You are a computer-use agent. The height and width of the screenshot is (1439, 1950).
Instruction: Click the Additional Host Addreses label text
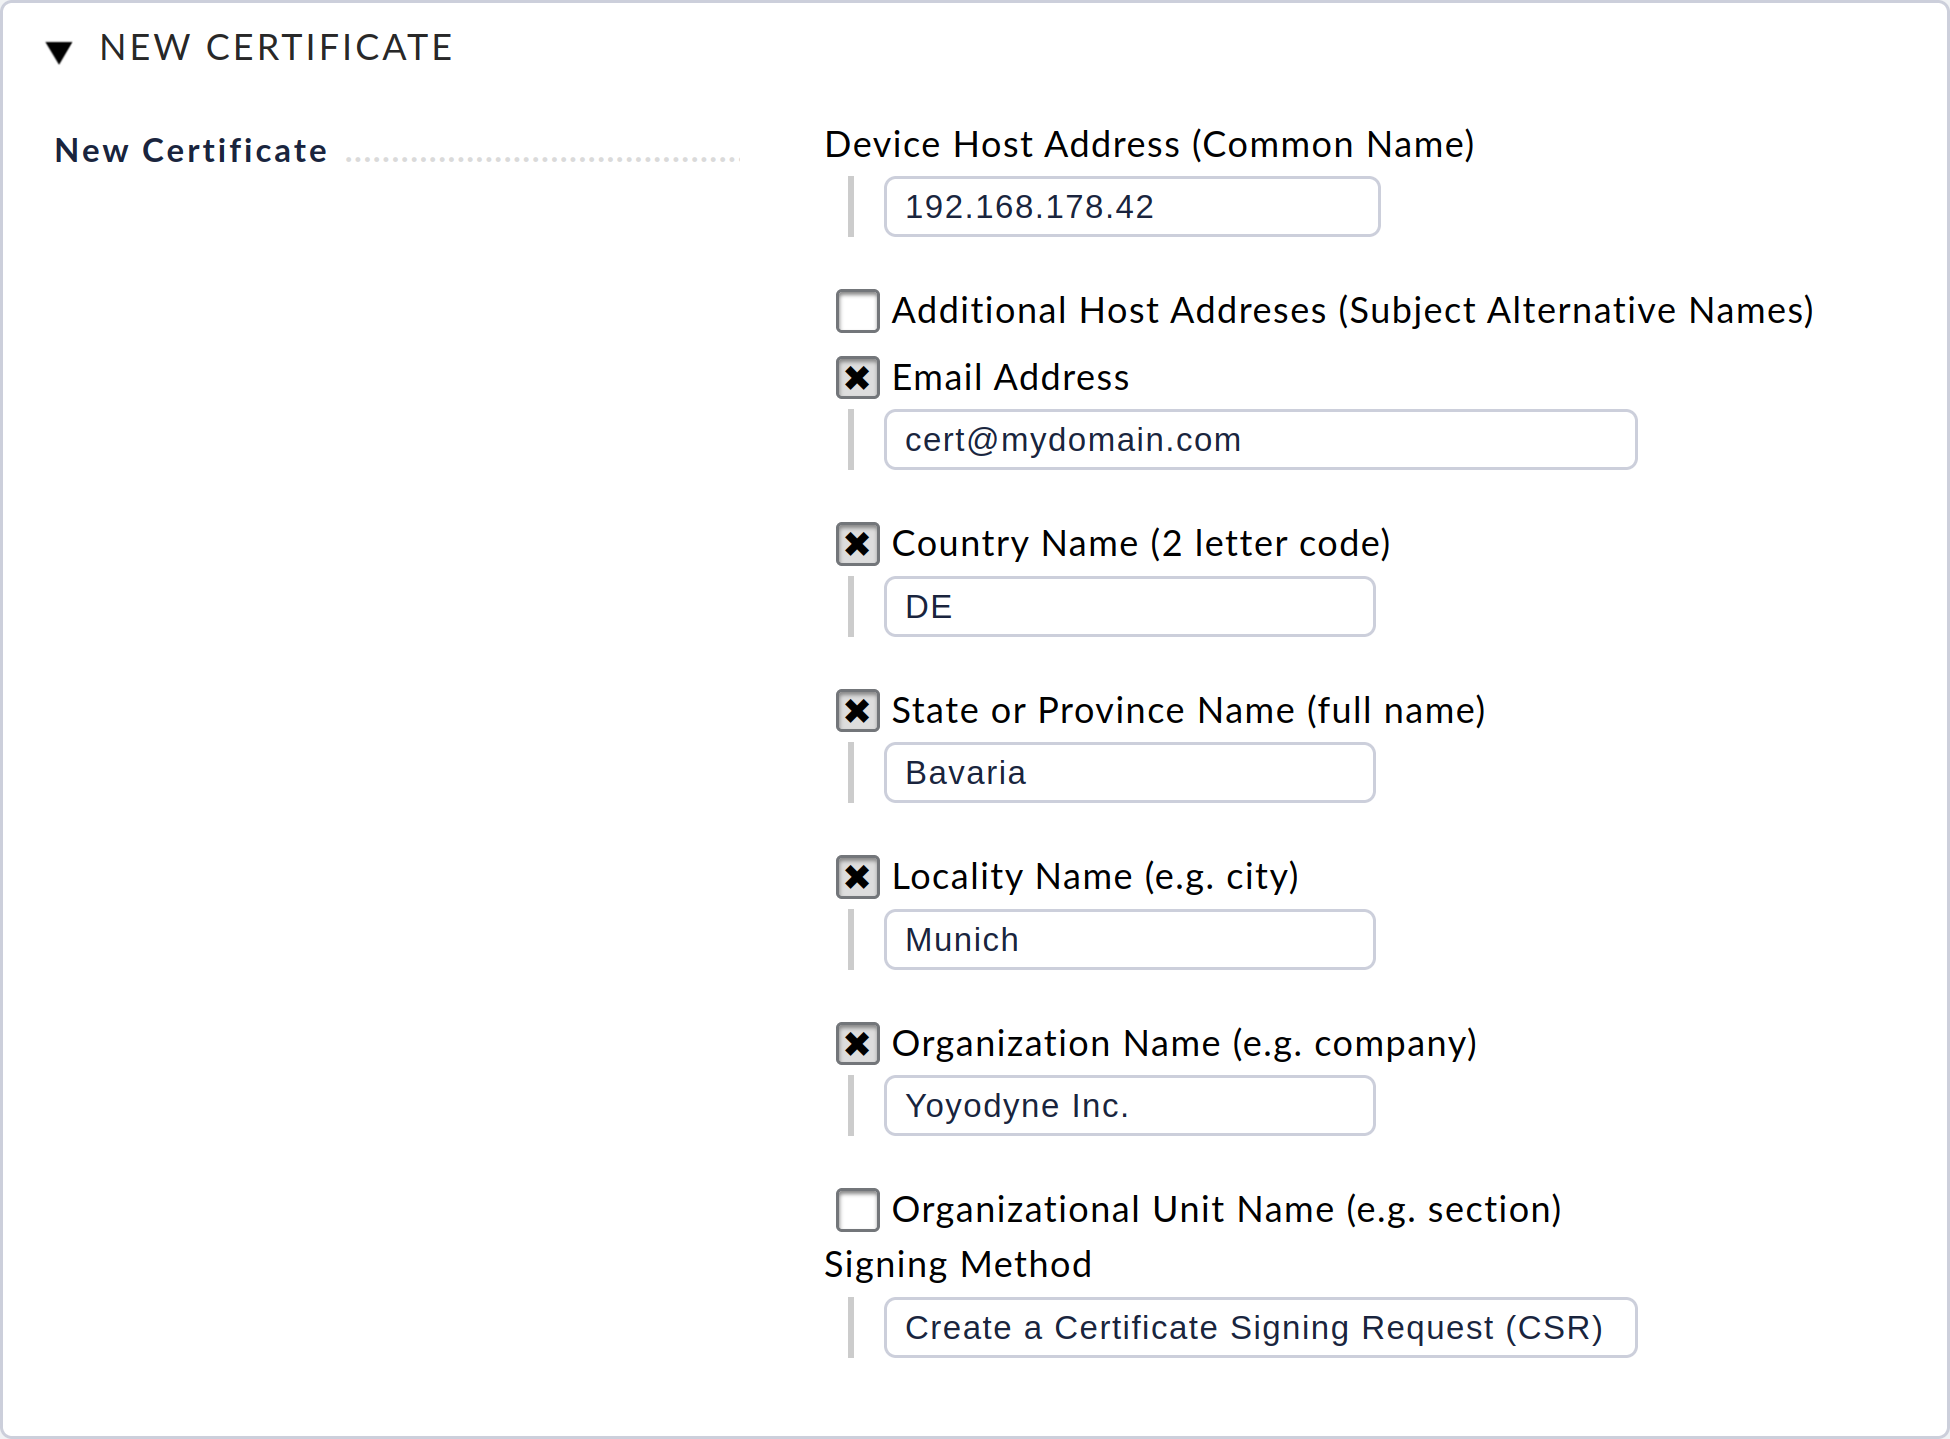pos(1352,311)
